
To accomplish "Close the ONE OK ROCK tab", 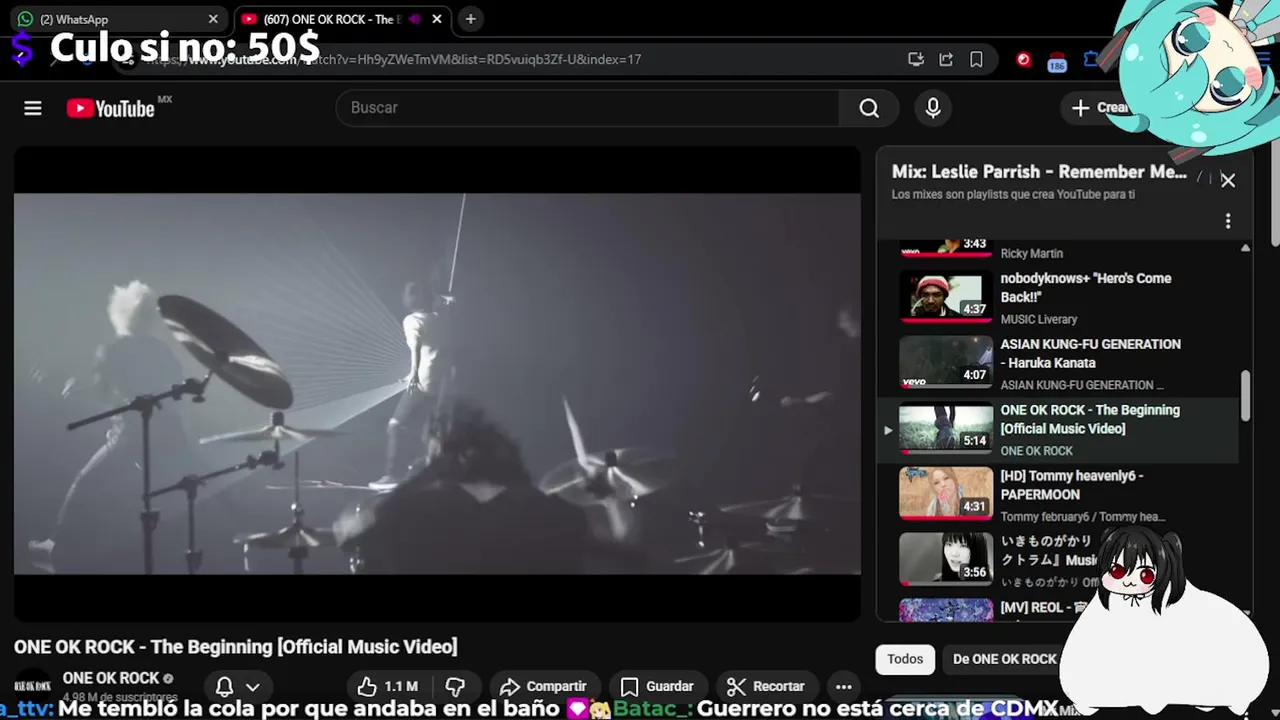I will coord(437,19).
